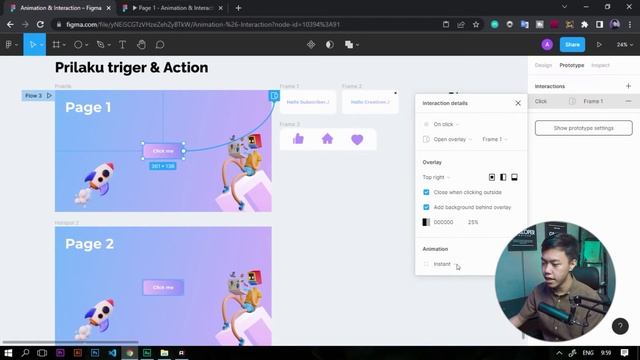The image size is (640, 360).
Task: Open the Windows Start menu
Action: point(8,353)
